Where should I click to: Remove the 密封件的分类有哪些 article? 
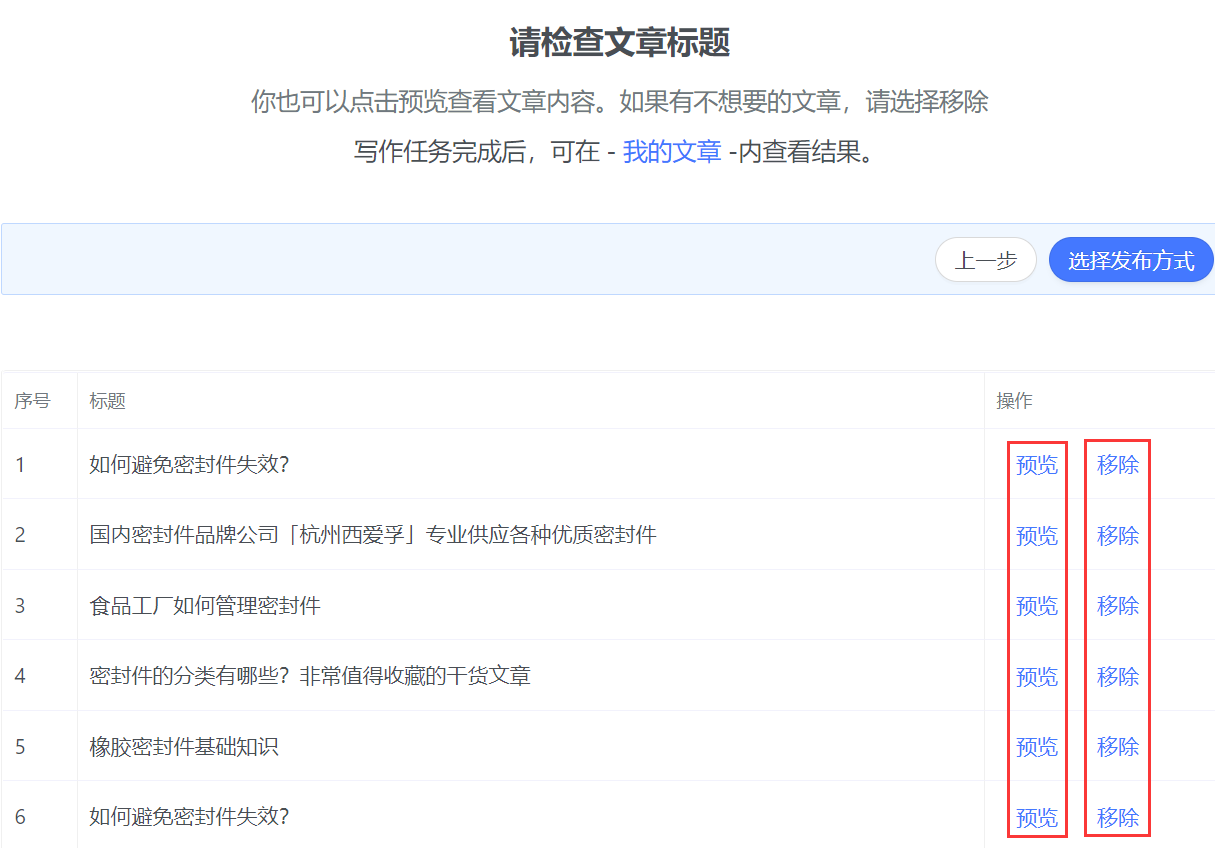(x=1117, y=677)
